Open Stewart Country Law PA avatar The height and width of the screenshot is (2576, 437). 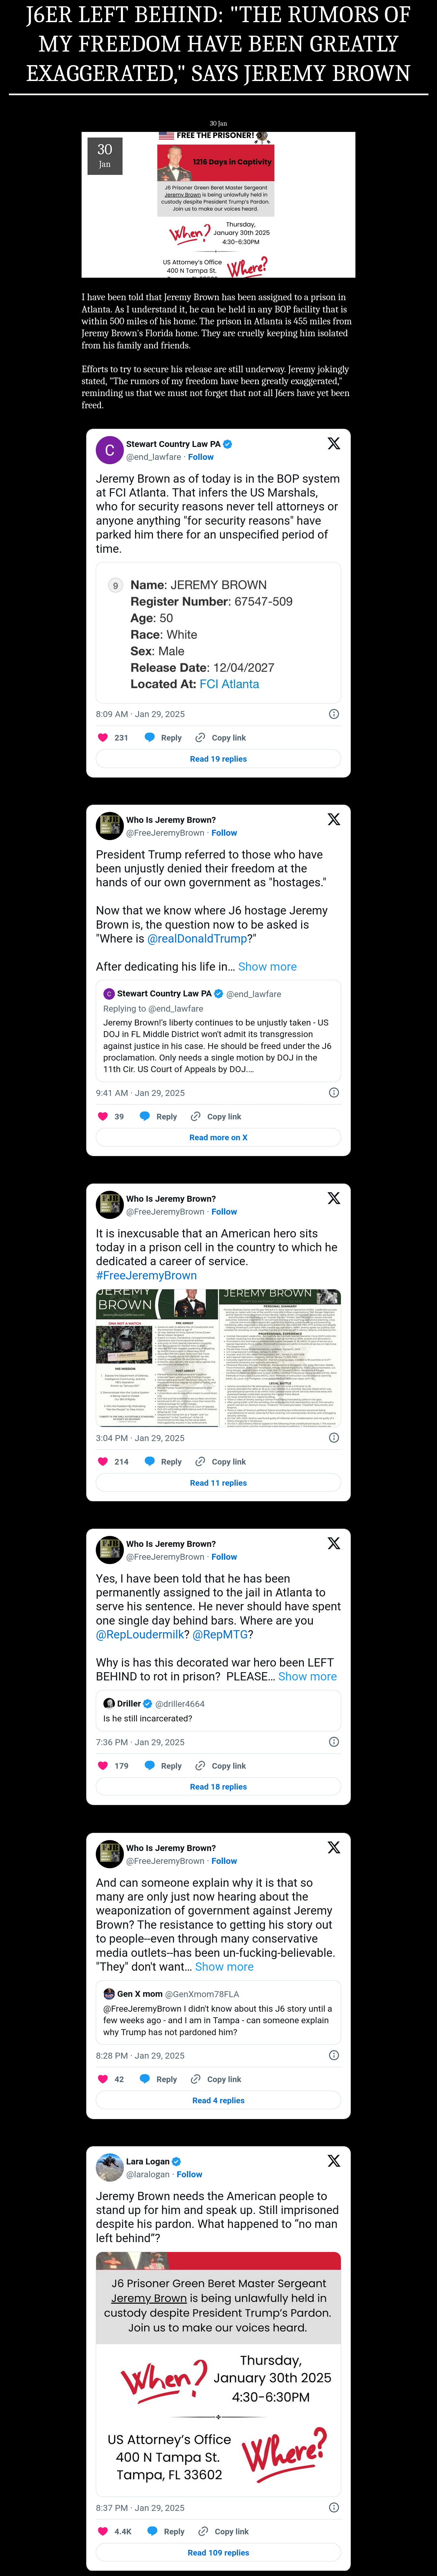point(109,450)
